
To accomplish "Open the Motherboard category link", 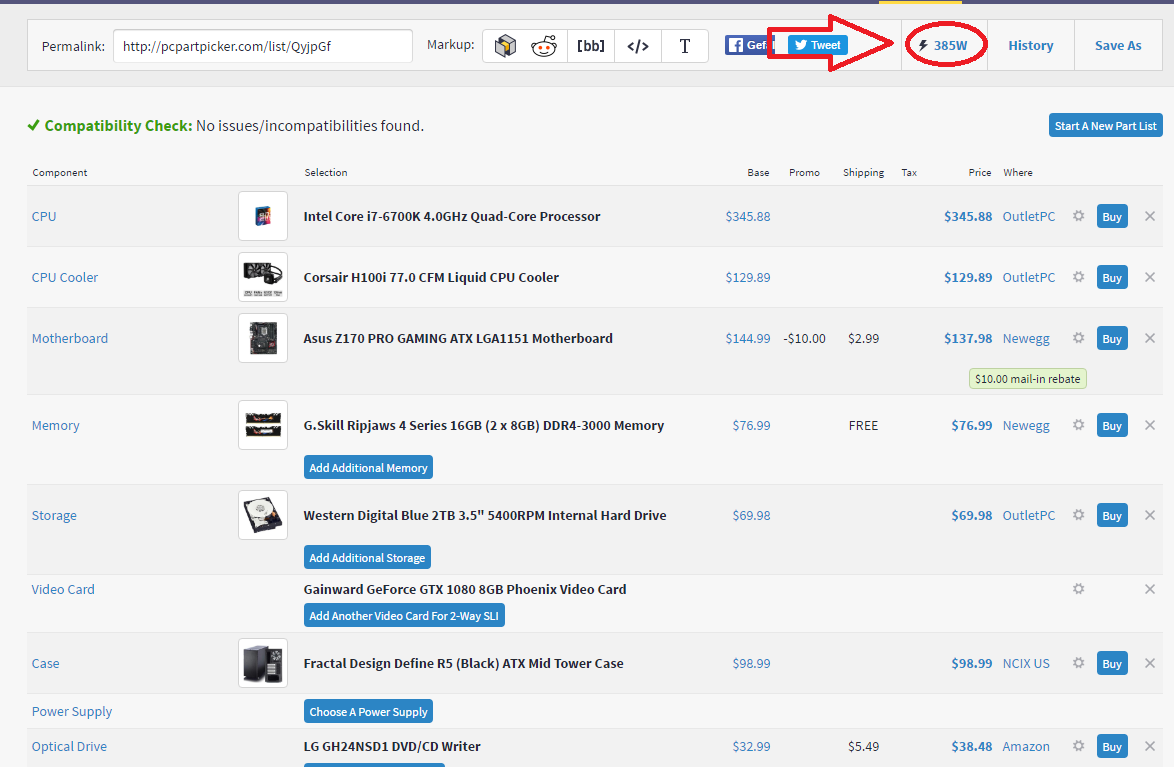I will click(70, 338).
